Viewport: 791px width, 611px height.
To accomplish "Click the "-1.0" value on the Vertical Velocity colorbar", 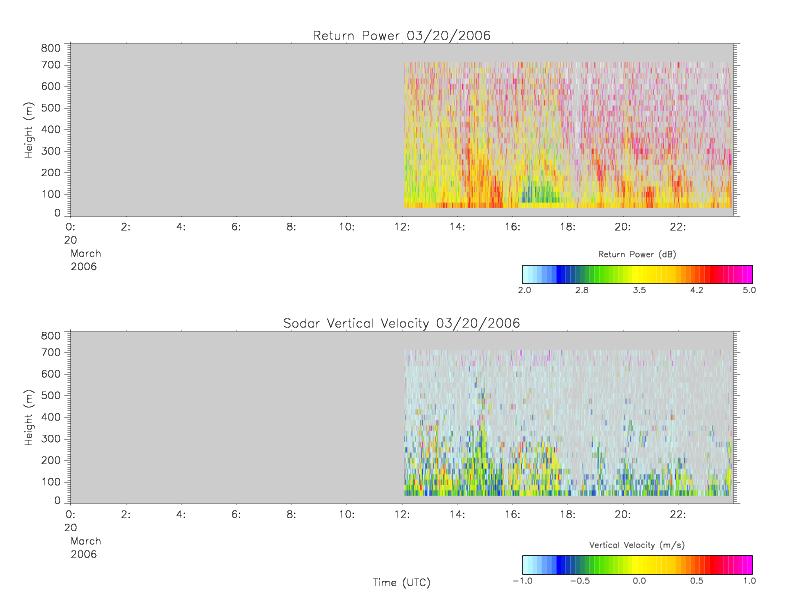I will 523,581.
